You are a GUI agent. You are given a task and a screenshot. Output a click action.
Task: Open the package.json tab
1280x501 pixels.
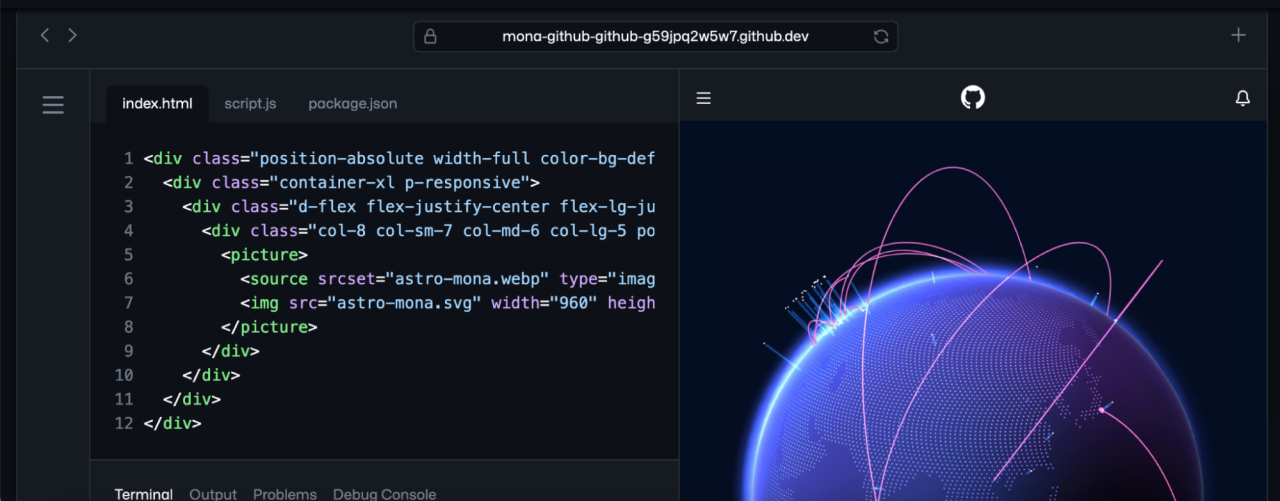click(352, 103)
